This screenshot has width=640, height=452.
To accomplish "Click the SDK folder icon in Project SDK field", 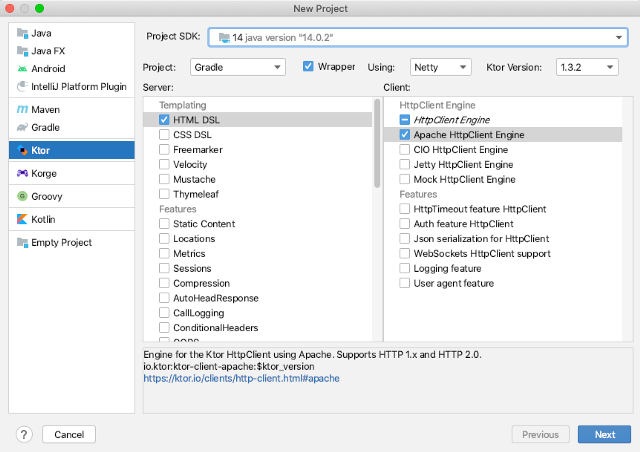I will (224, 38).
